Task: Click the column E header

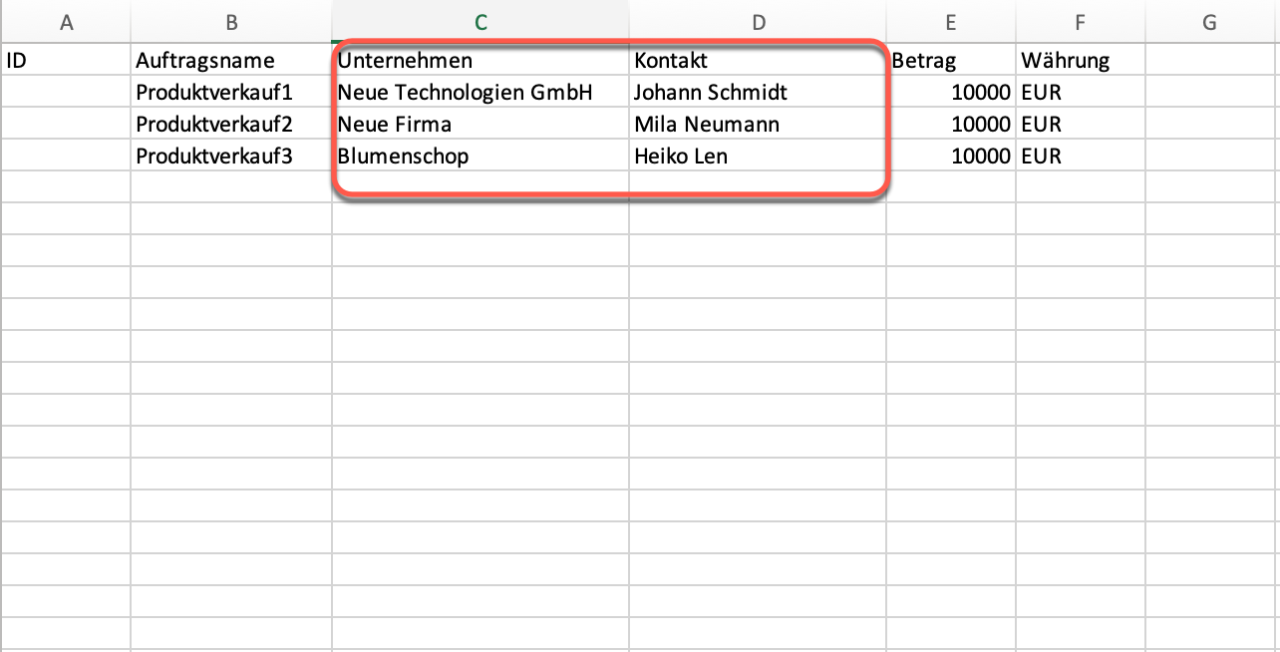Action: pos(951,22)
